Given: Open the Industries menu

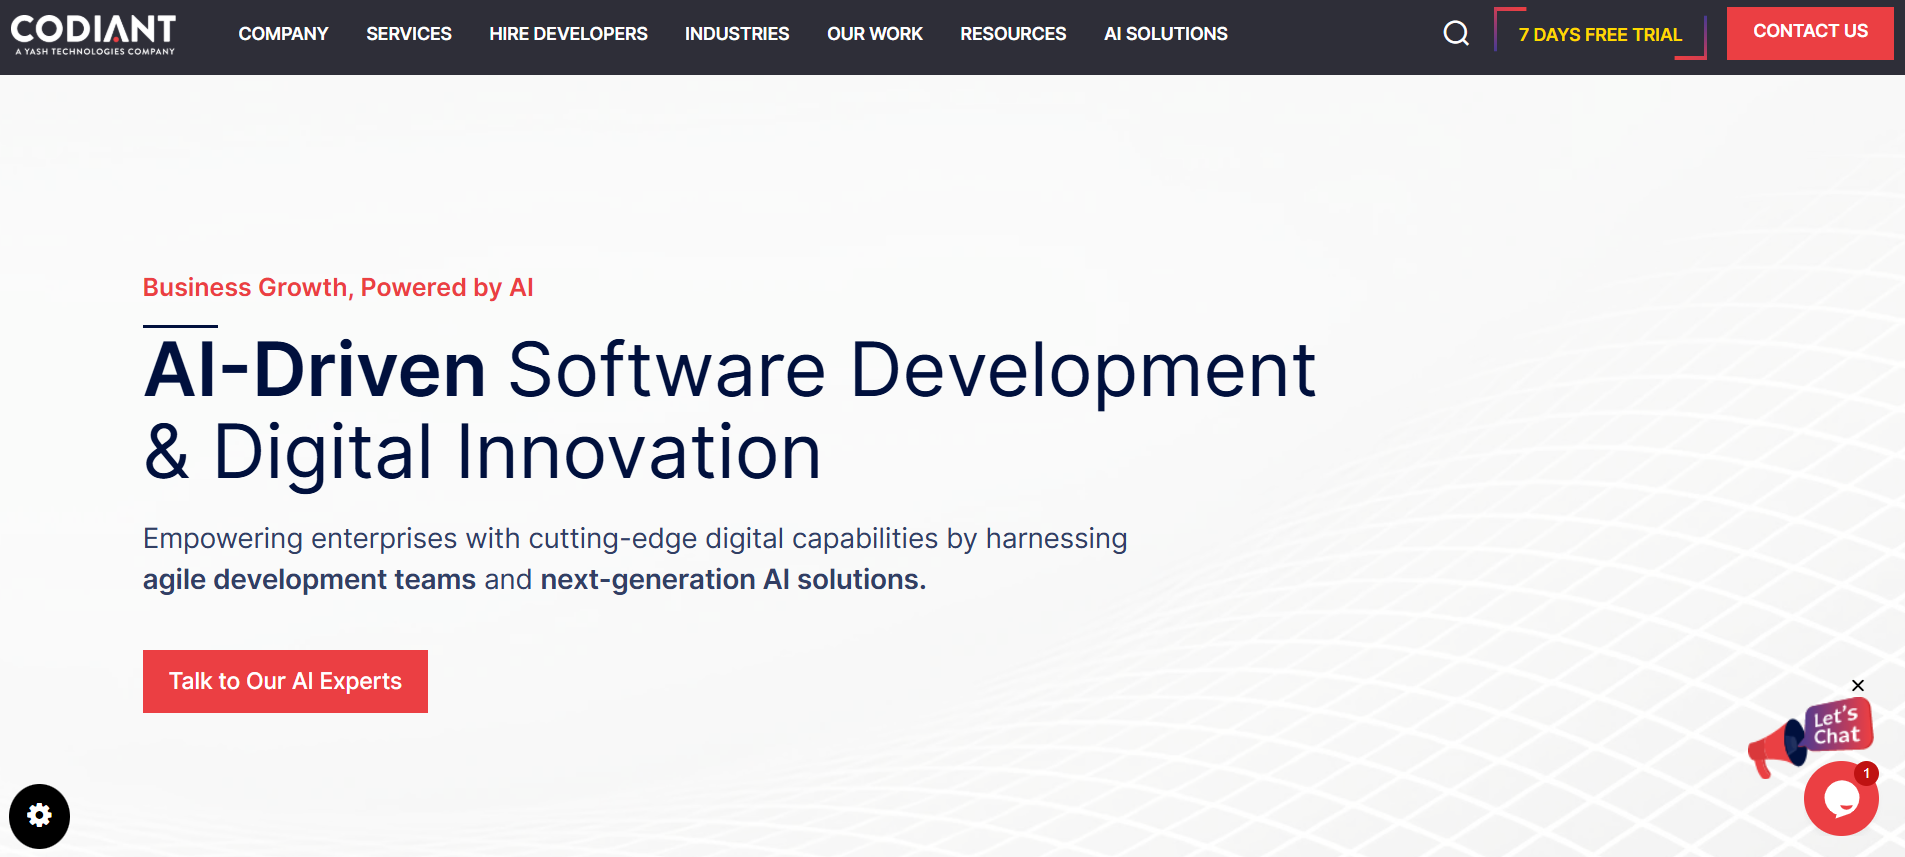Looking at the screenshot, I should (x=737, y=34).
